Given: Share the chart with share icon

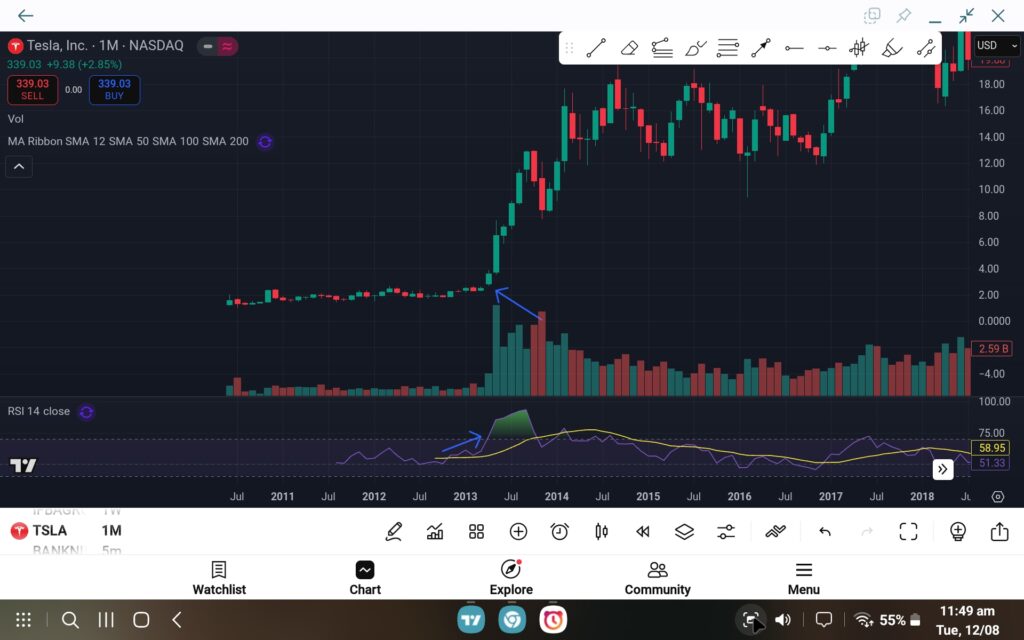Looking at the screenshot, I should coord(1000,532).
